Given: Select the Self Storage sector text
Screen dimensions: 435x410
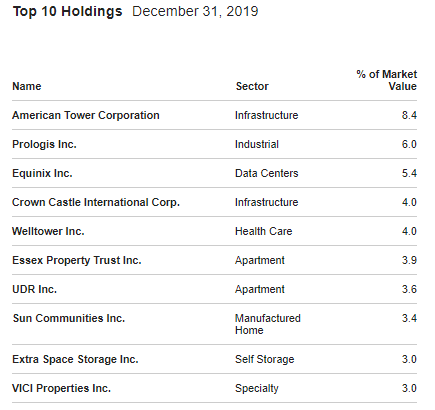Looking at the screenshot, I should 265,359.
